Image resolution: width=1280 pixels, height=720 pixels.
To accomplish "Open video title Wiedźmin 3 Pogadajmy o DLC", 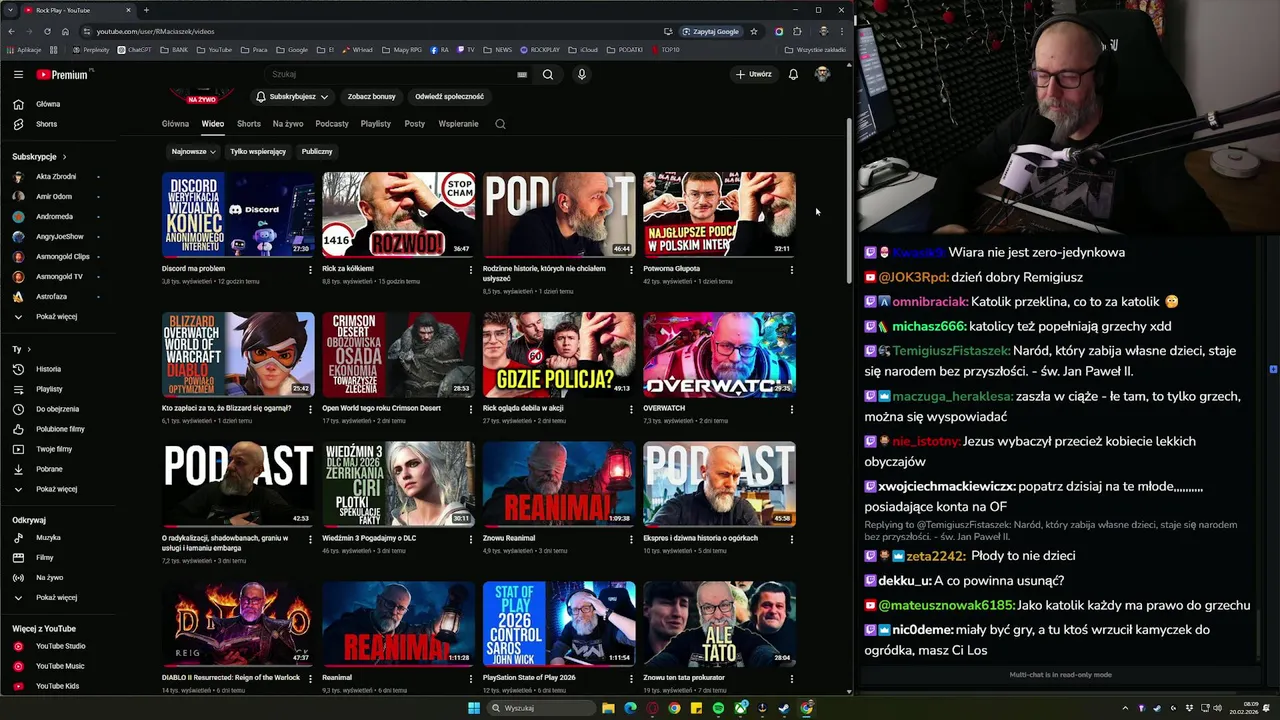I will [369, 538].
